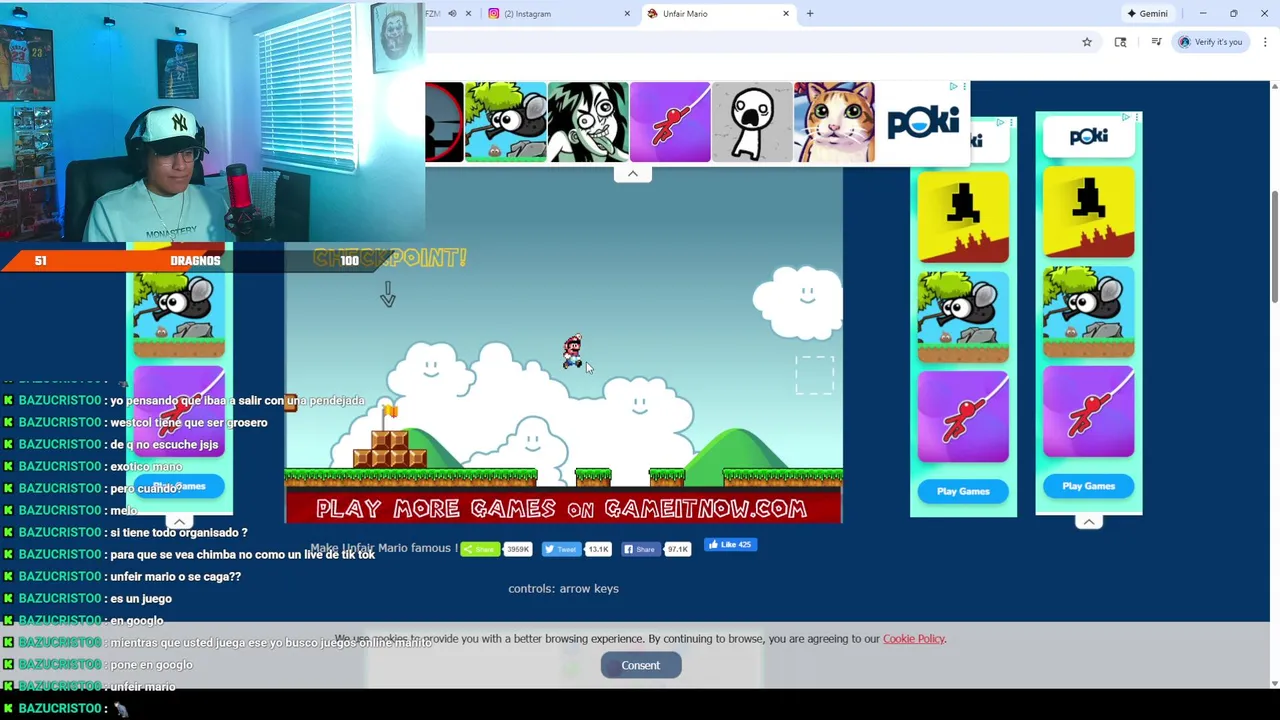Open the fly game in middle-right ad
1280x720 pixels.
point(963,317)
